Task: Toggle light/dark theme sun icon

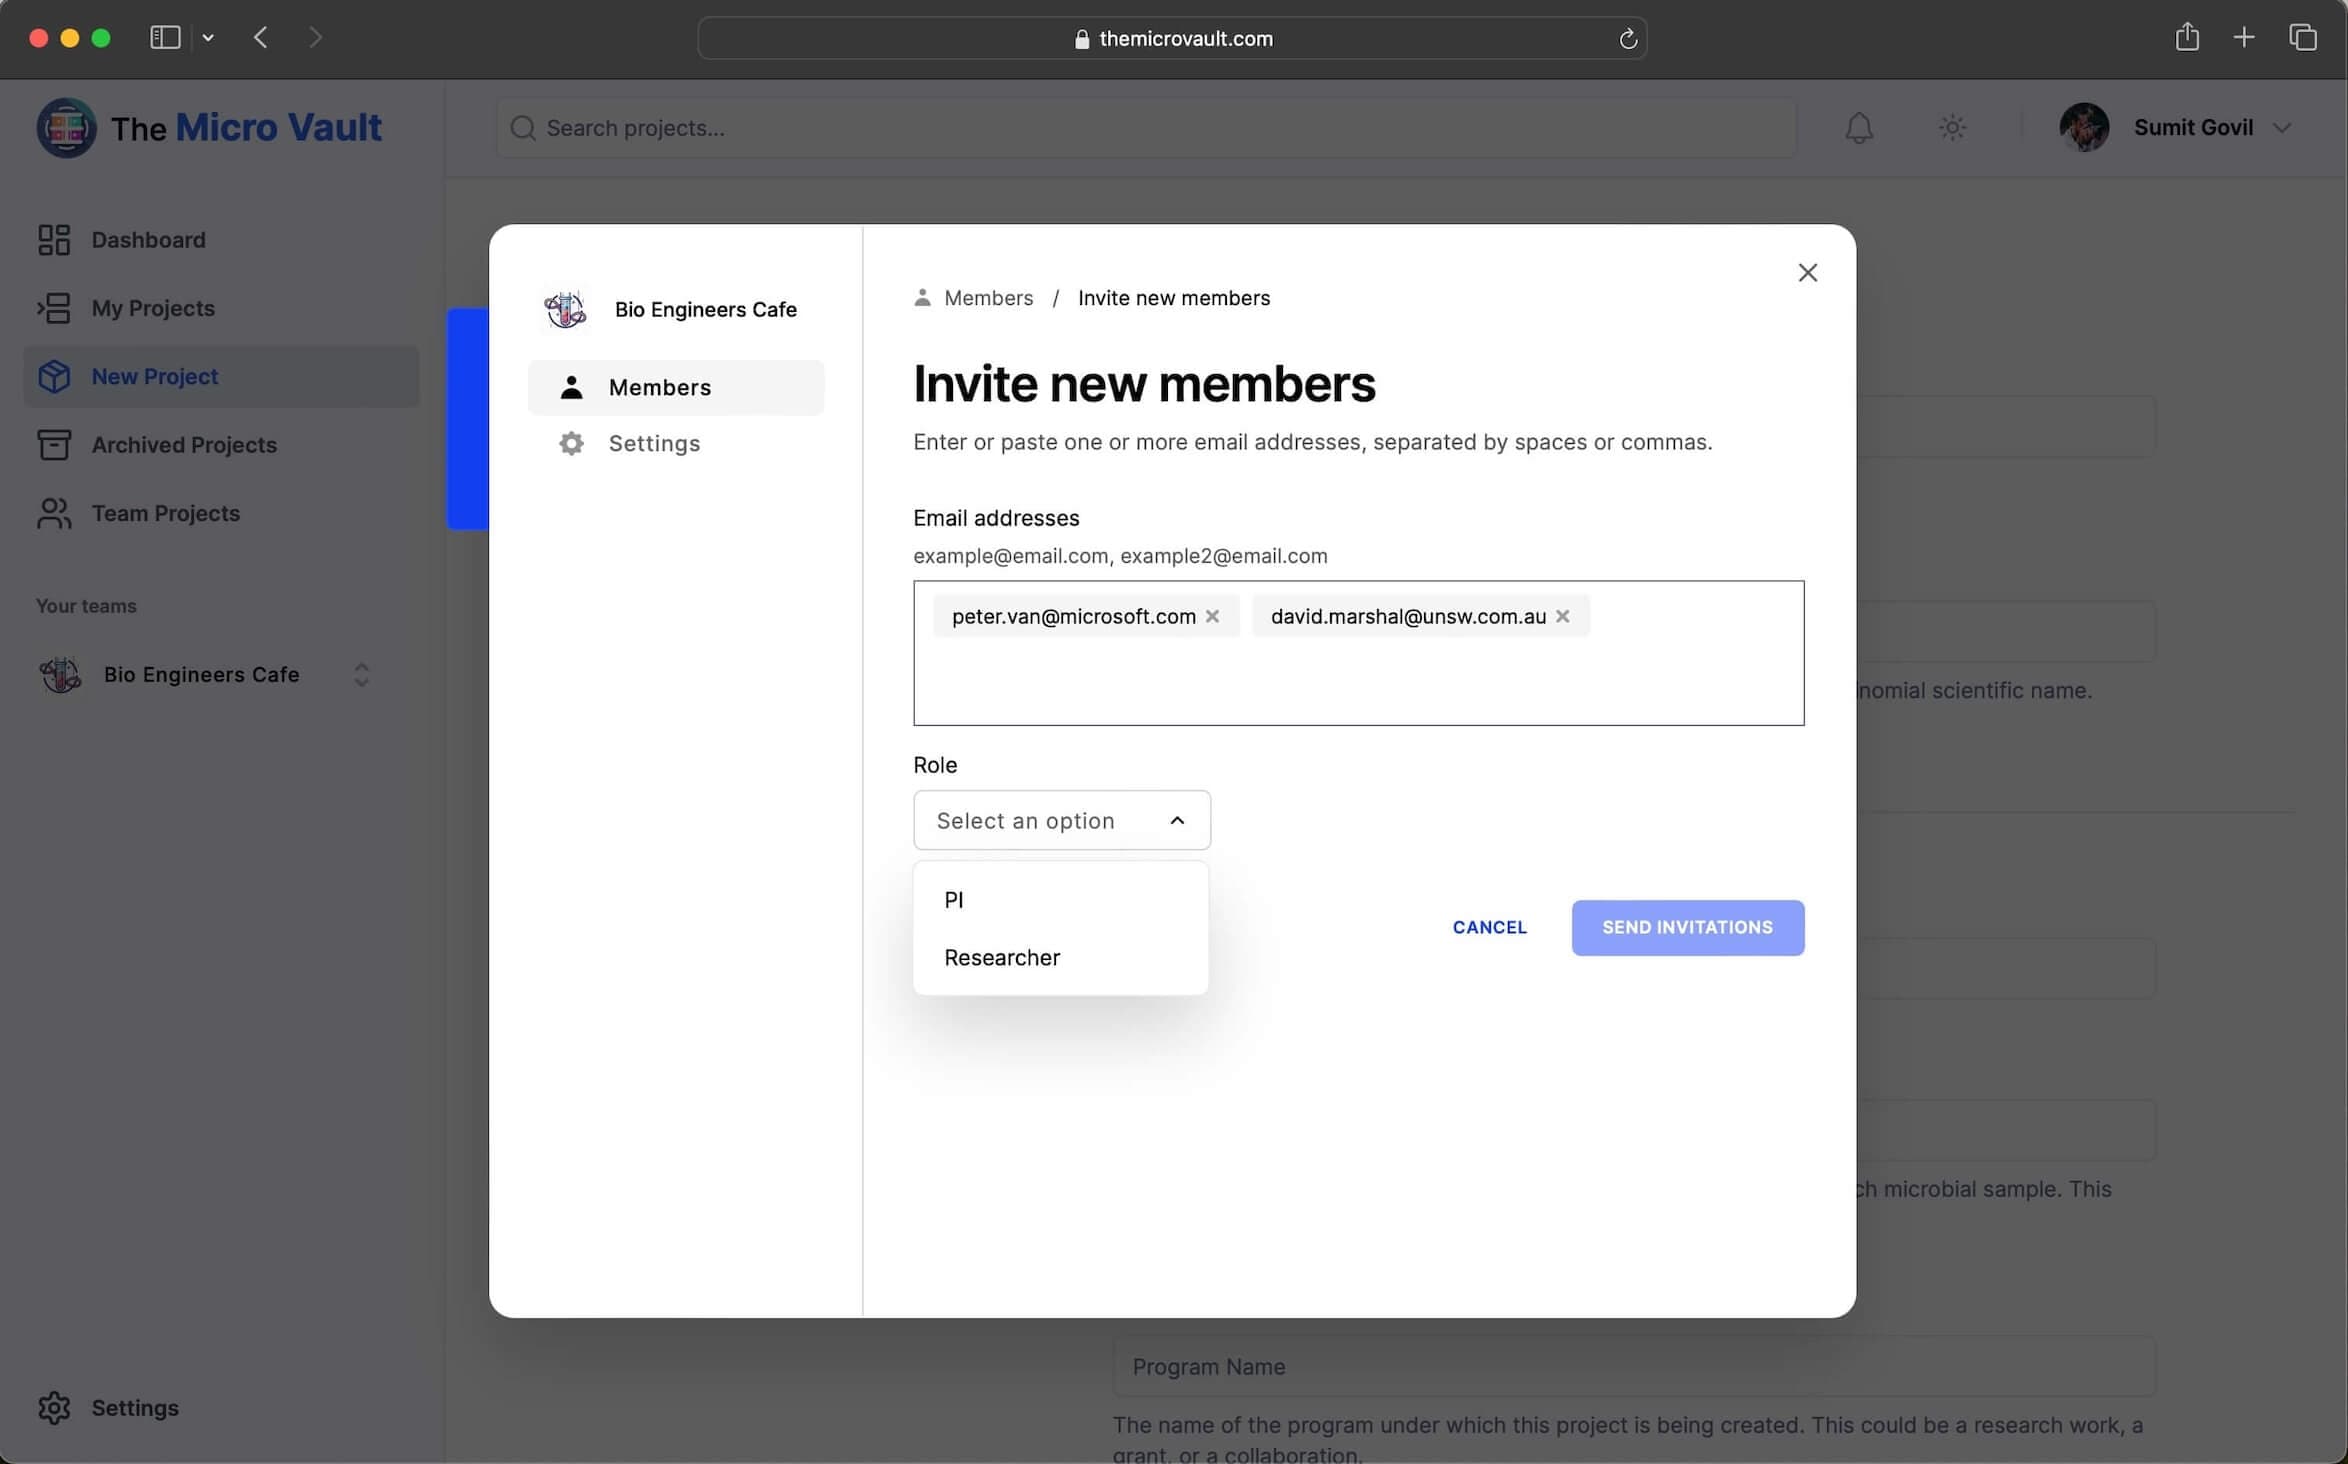Action: pyautogui.click(x=1952, y=128)
